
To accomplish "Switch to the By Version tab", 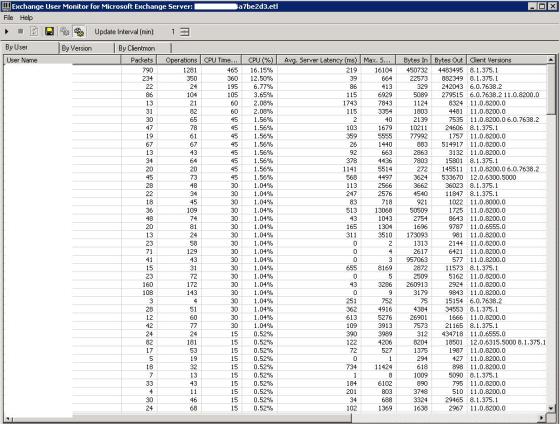I will [x=87, y=48].
